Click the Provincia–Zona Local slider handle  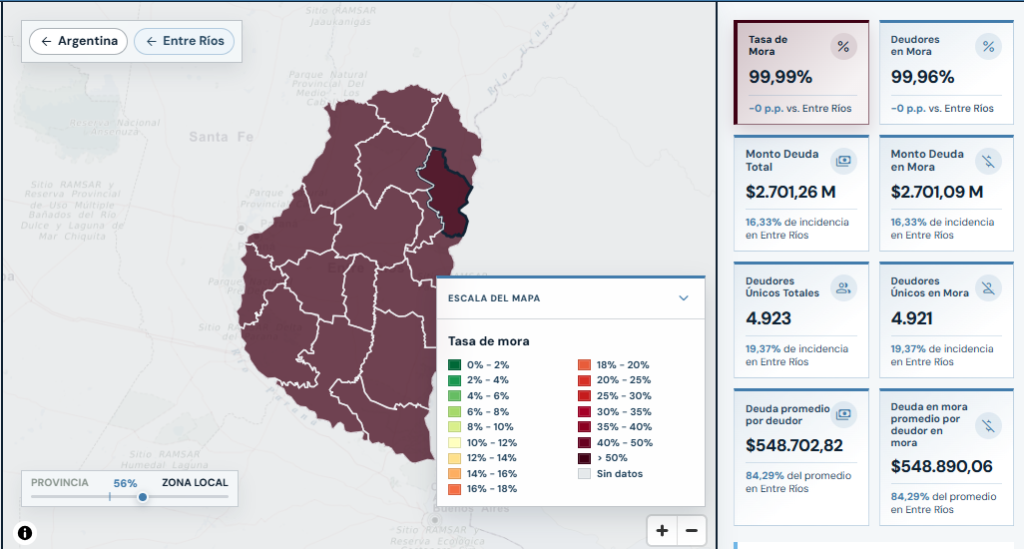pyautogui.click(x=142, y=497)
